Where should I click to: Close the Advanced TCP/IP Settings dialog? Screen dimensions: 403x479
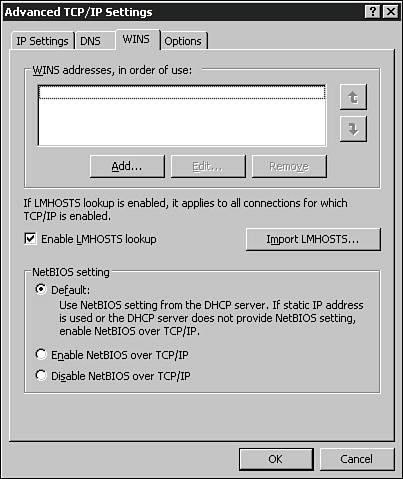[x=391, y=12]
